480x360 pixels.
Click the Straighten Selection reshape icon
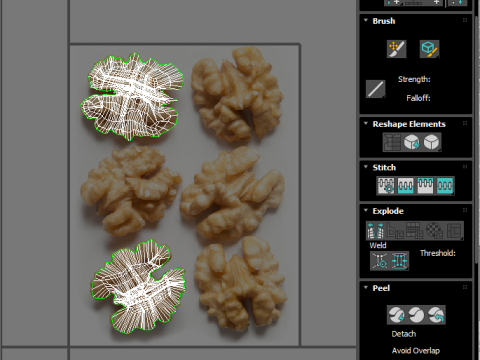(x=392, y=142)
